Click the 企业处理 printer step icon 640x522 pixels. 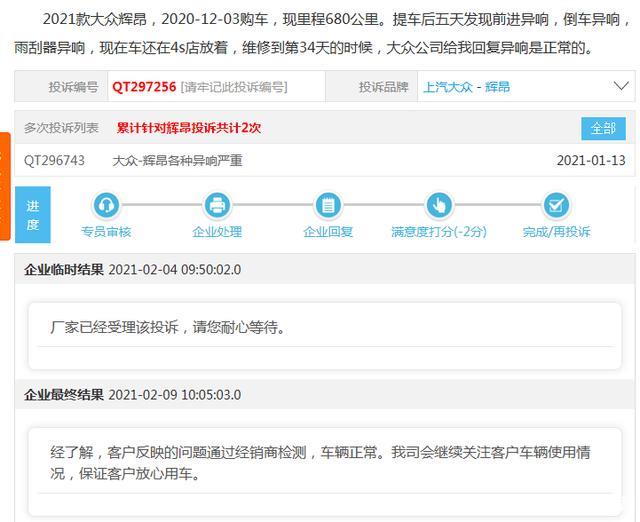[217, 204]
